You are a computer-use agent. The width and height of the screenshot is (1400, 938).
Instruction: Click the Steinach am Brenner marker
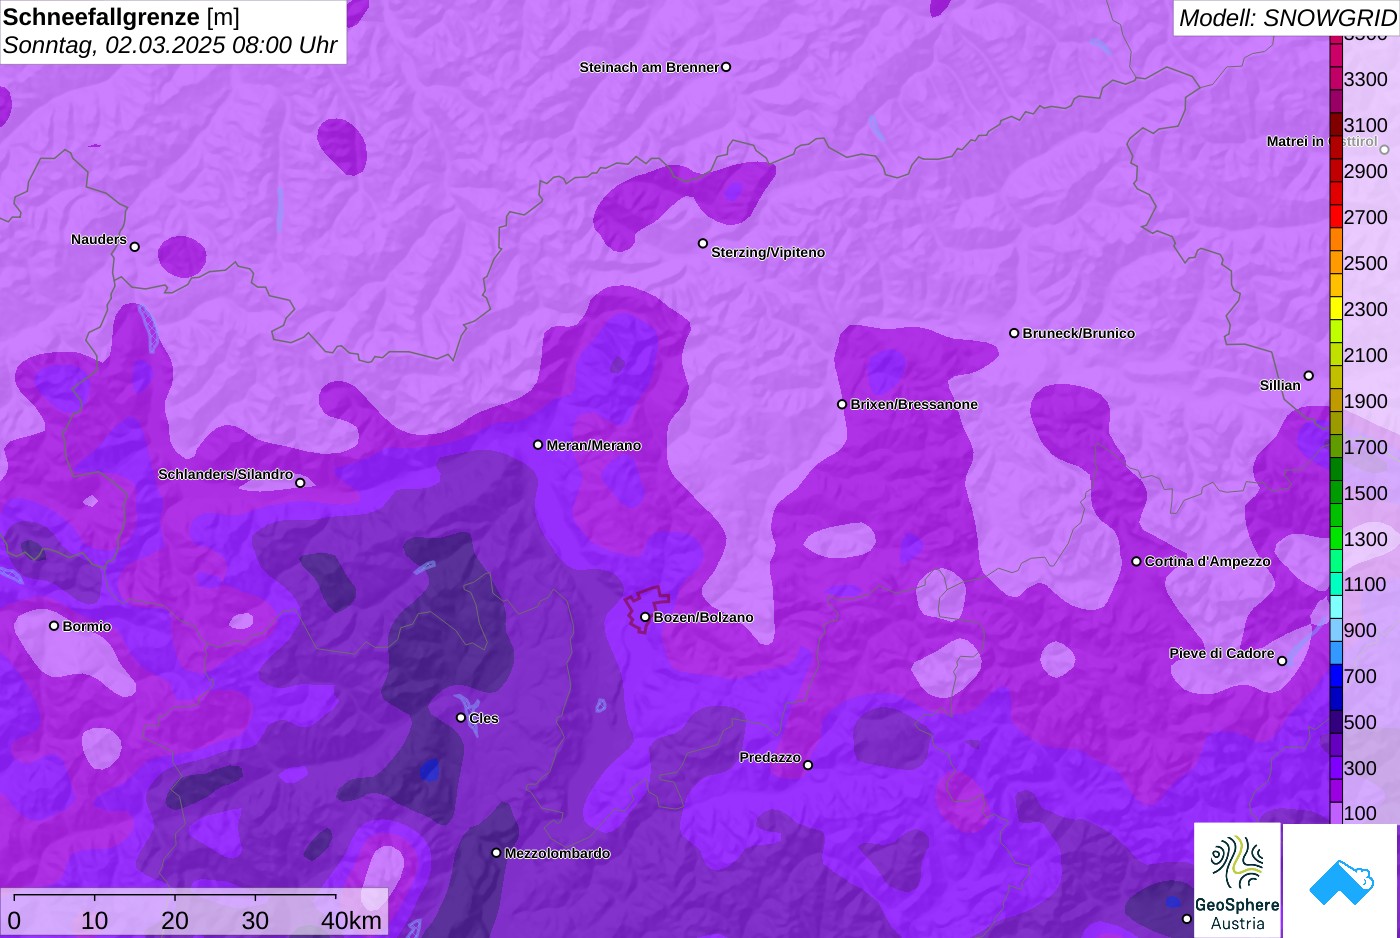pyautogui.click(x=726, y=67)
